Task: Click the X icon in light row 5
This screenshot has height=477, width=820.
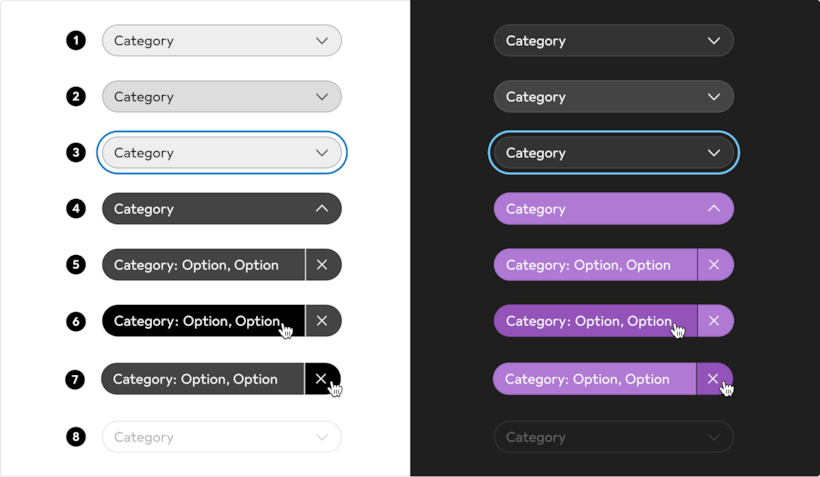Action: 322,265
